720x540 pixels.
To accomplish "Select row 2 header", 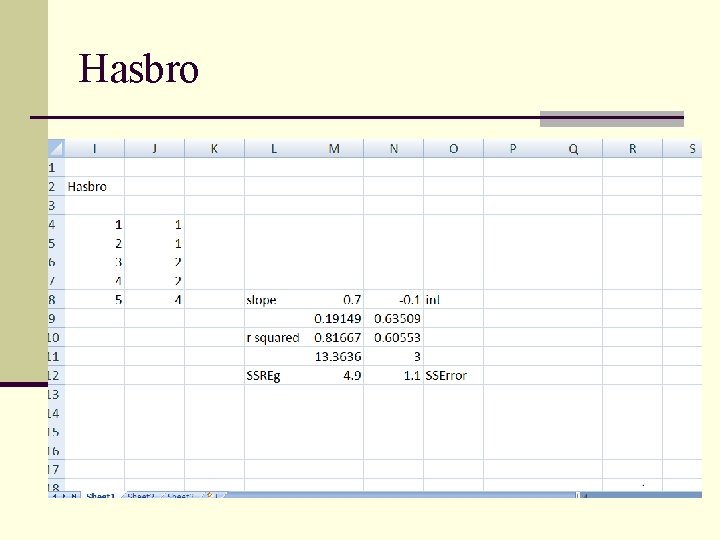I will 56,186.
